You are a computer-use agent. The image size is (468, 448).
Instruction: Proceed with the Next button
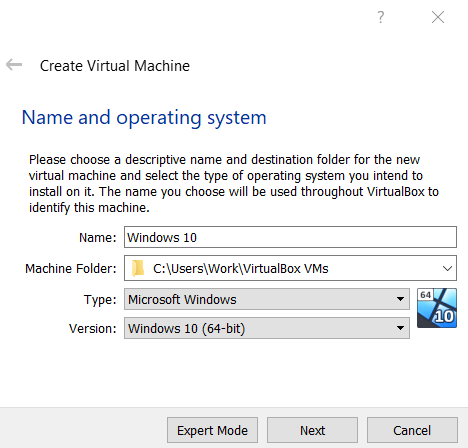(312, 430)
